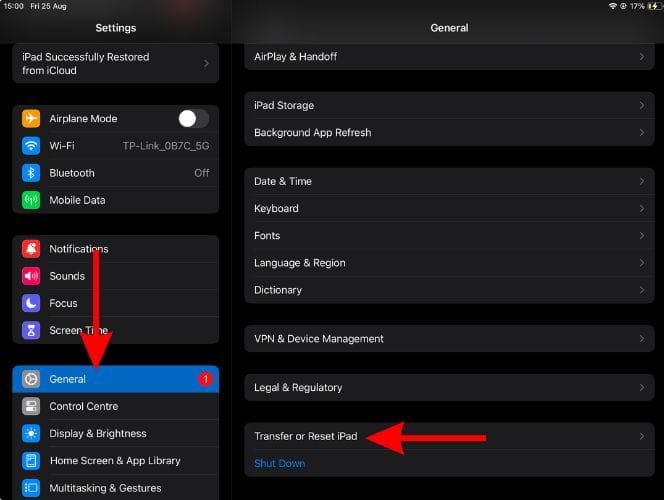Expand the iPad Successfully Restored notice chevron
664x500 pixels.
[x=206, y=64]
